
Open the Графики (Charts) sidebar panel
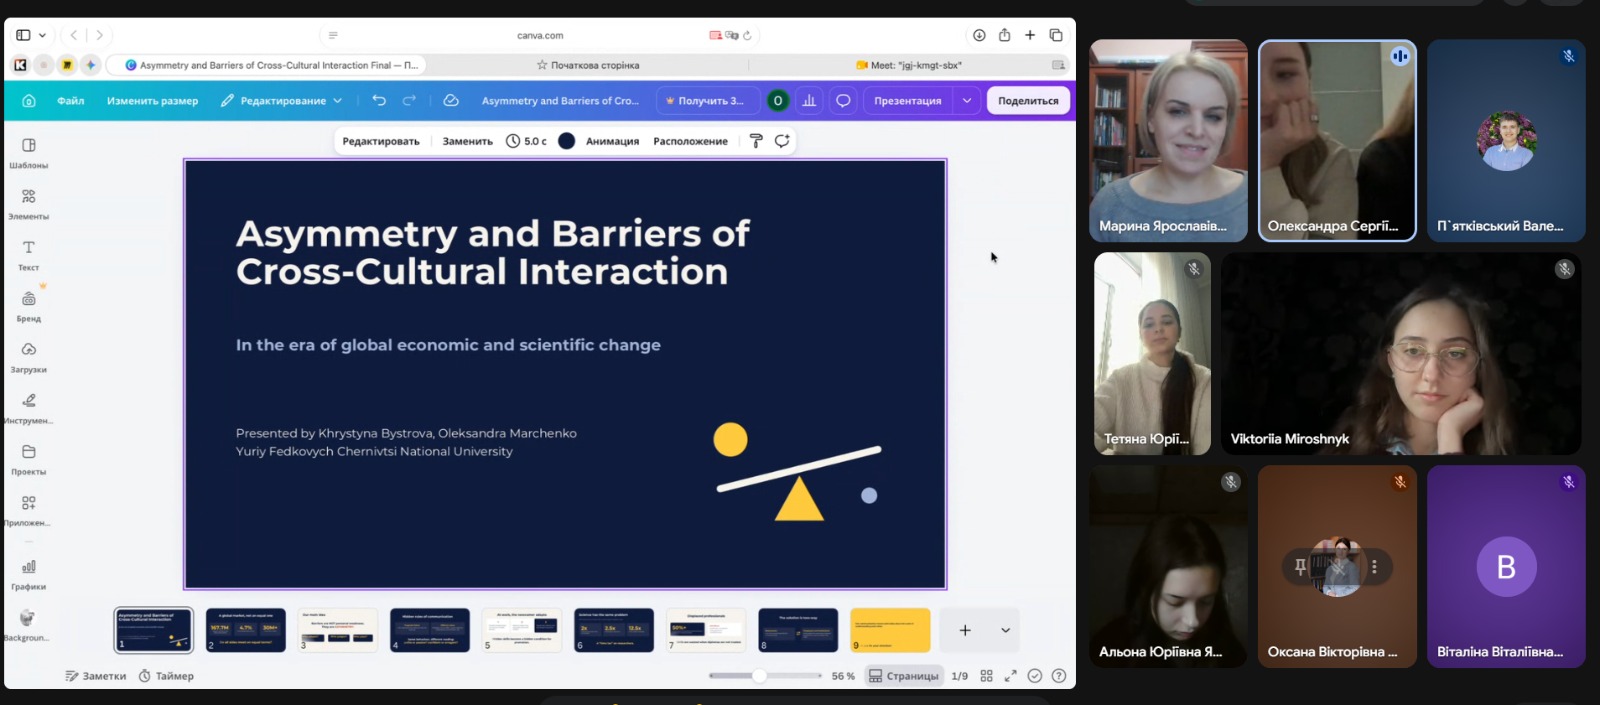(x=29, y=573)
